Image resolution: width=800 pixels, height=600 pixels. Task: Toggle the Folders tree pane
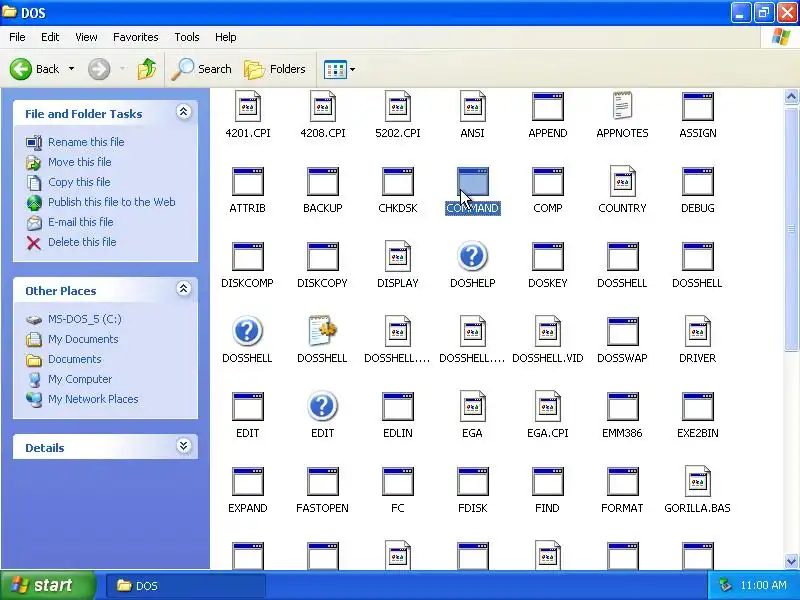pos(274,69)
